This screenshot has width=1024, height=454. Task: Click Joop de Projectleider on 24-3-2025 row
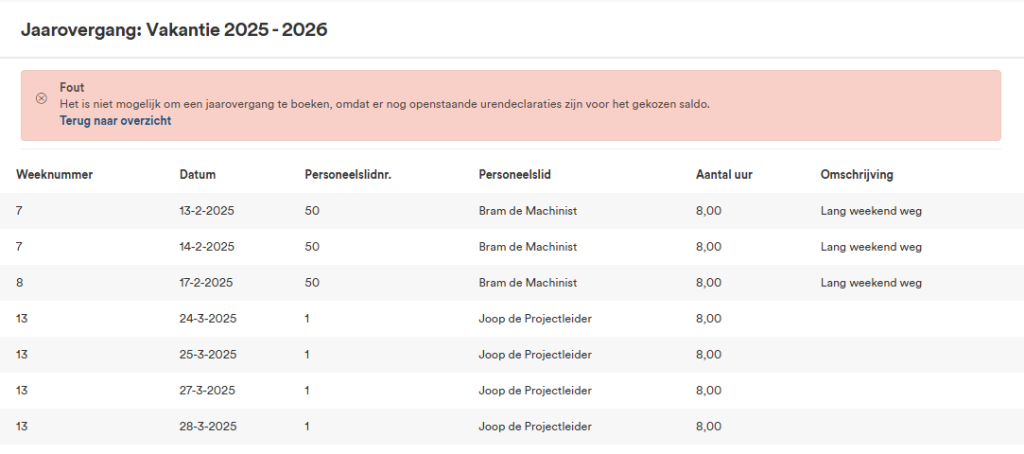pyautogui.click(x=535, y=319)
